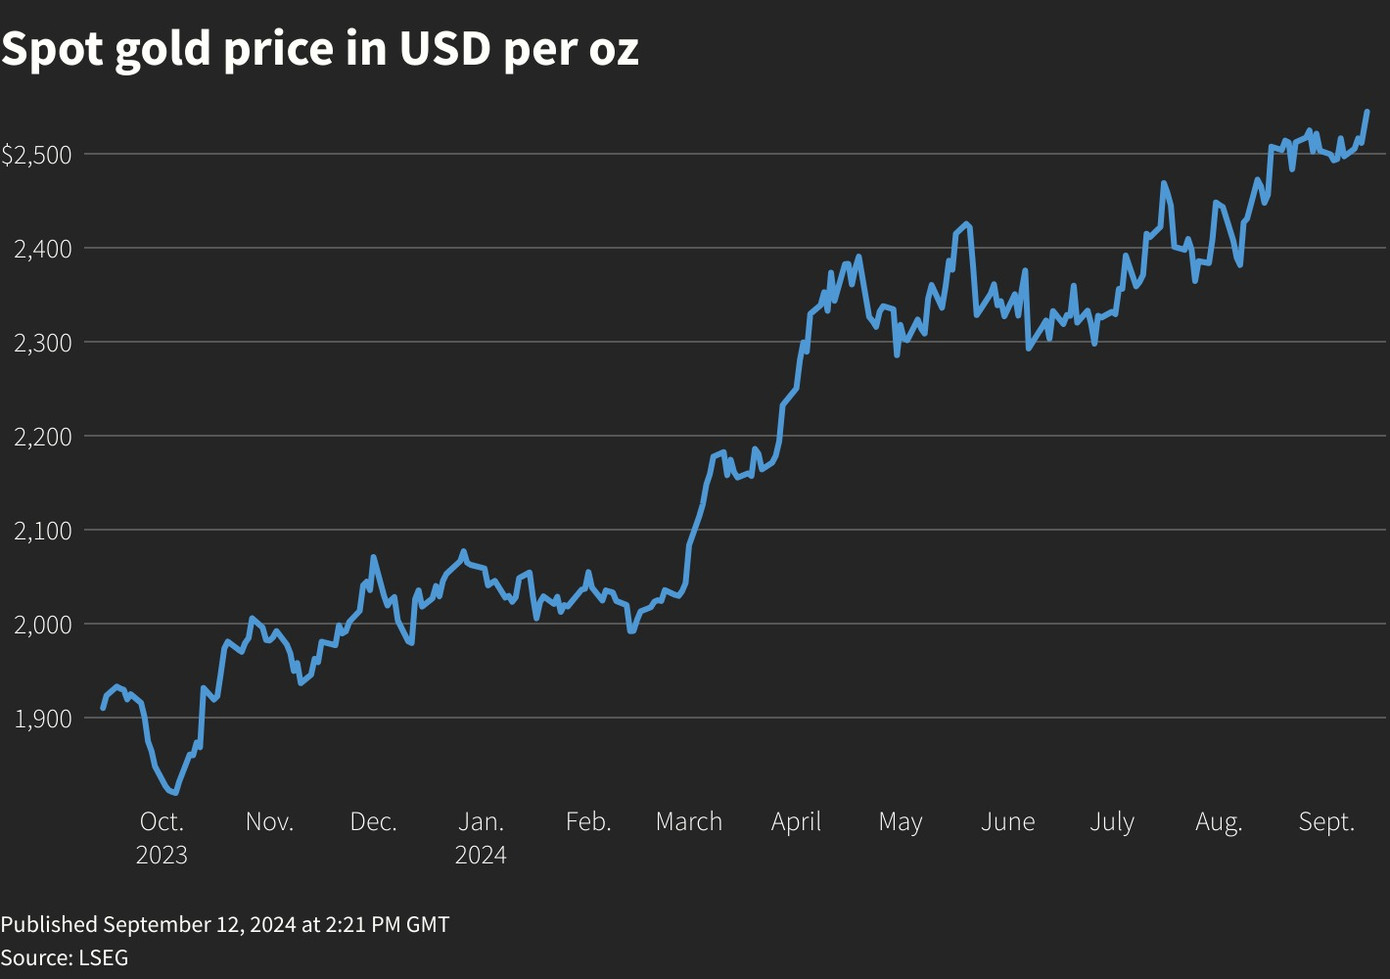Click the lowest dip of the line in October
1390x979 pixels.
coord(176,793)
